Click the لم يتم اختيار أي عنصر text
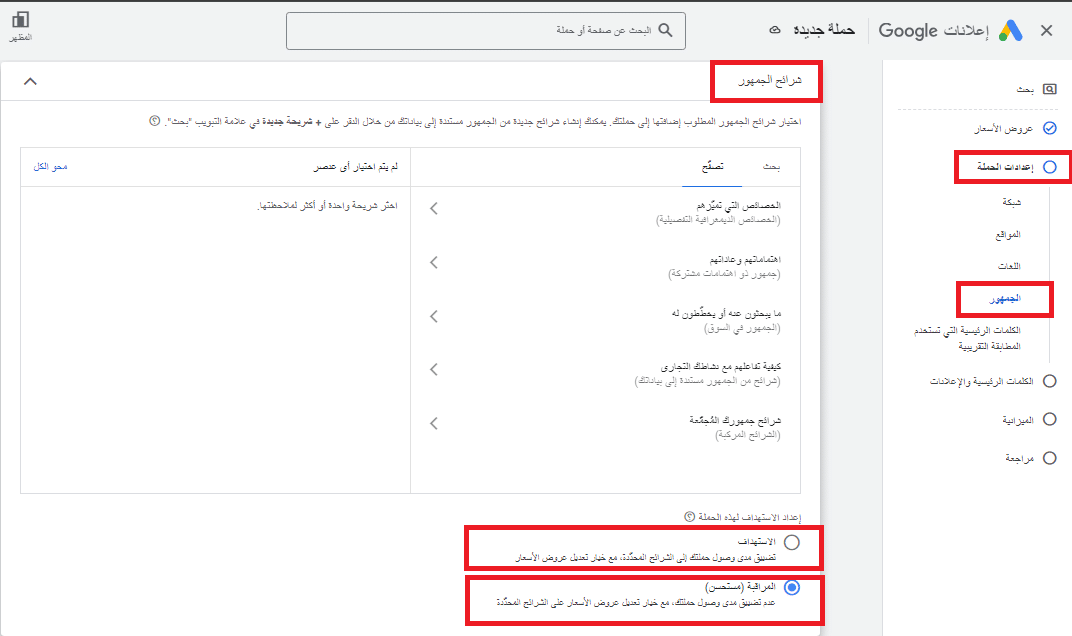 (356, 166)
